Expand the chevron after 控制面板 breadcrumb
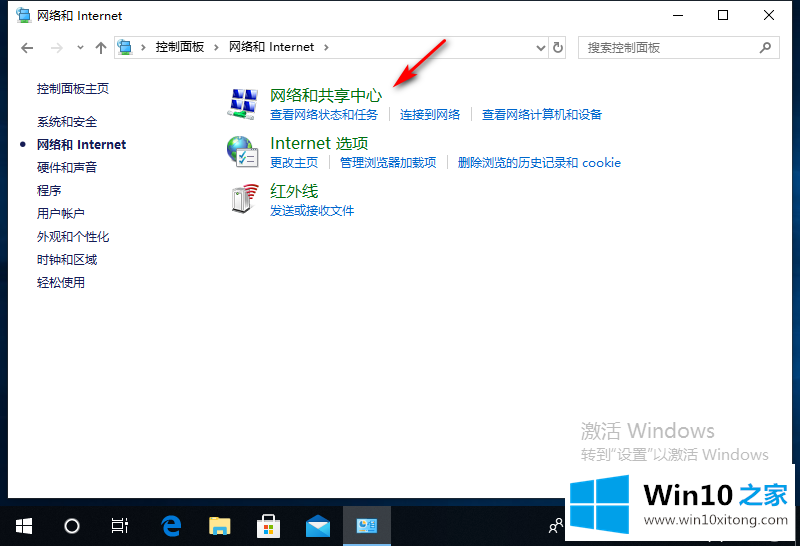The image size is (800, 546). pos(217,47)
